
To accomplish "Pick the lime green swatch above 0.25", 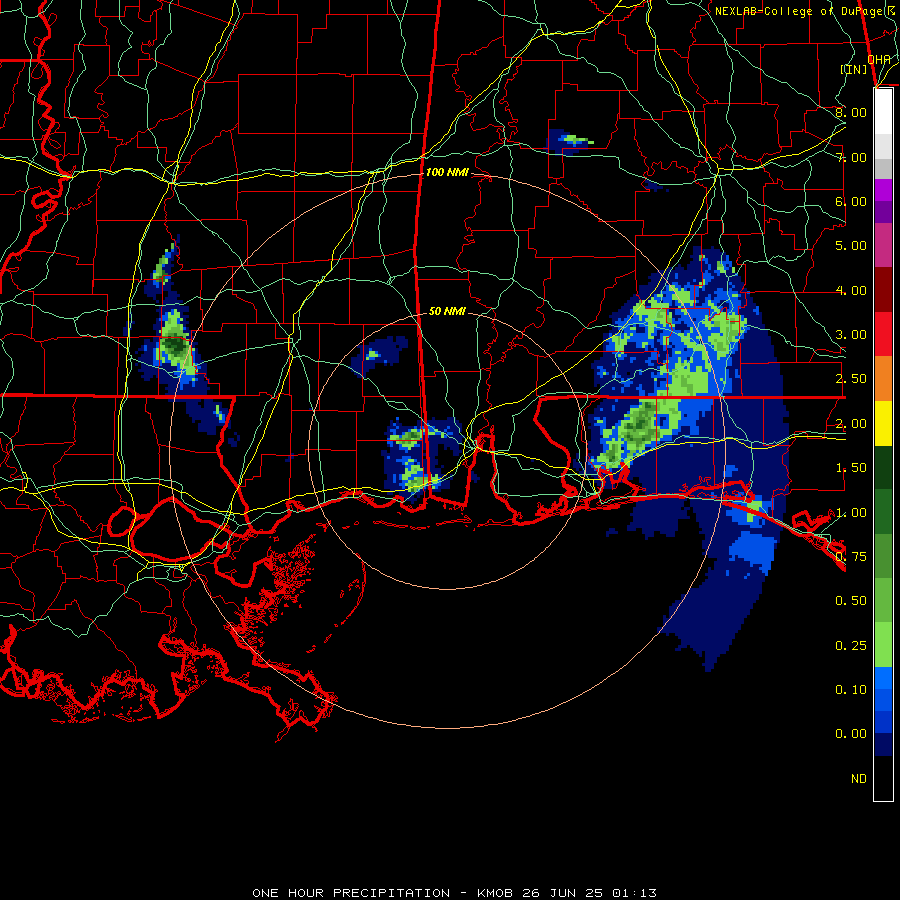I will click(x=883, y=645).
